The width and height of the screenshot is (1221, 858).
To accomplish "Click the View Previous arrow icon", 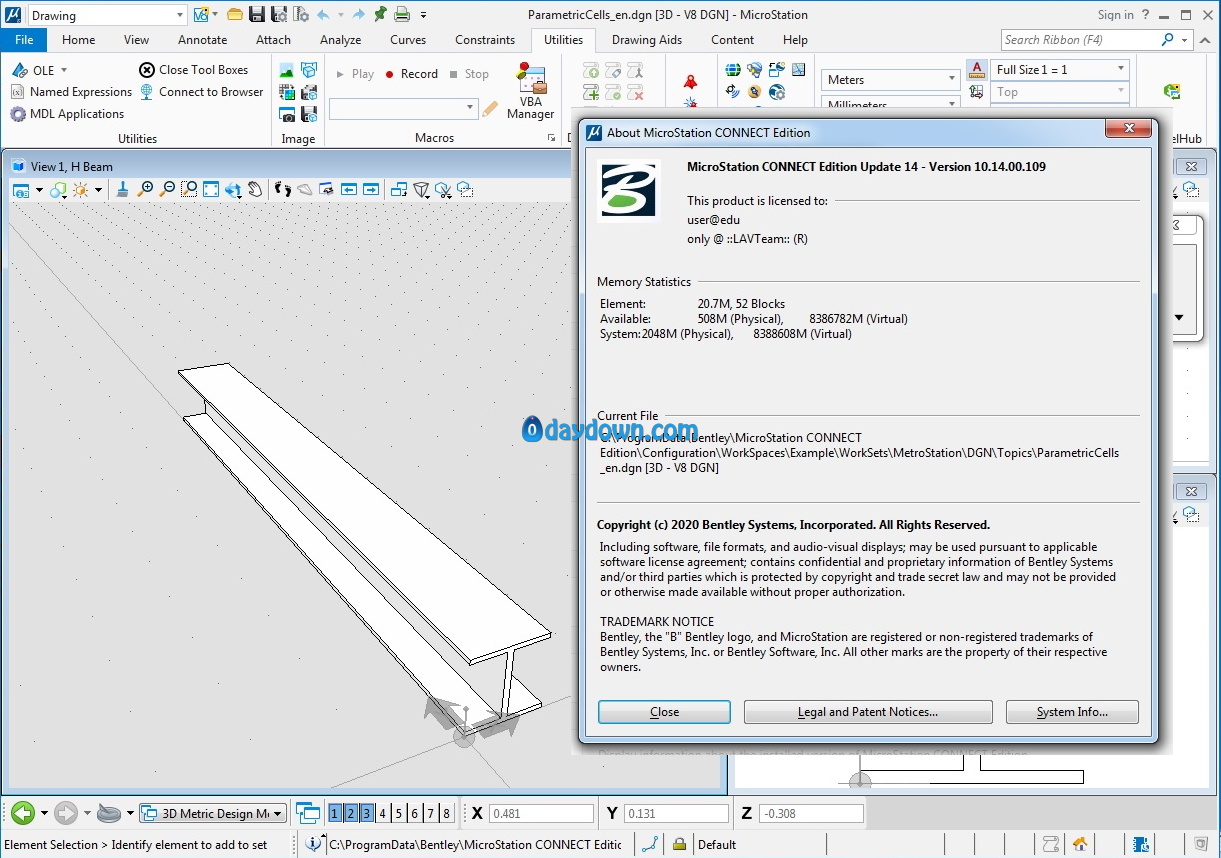I will [349, 189].
